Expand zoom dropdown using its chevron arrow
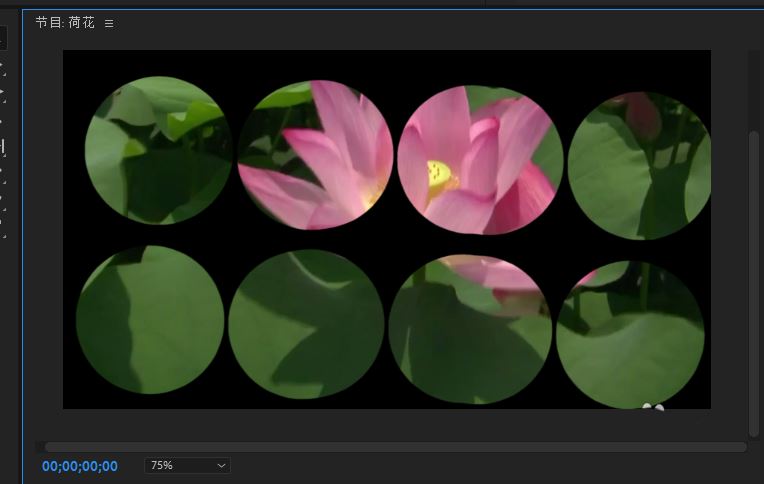Viewport: 764px width, 484px height. click(221, 466)
